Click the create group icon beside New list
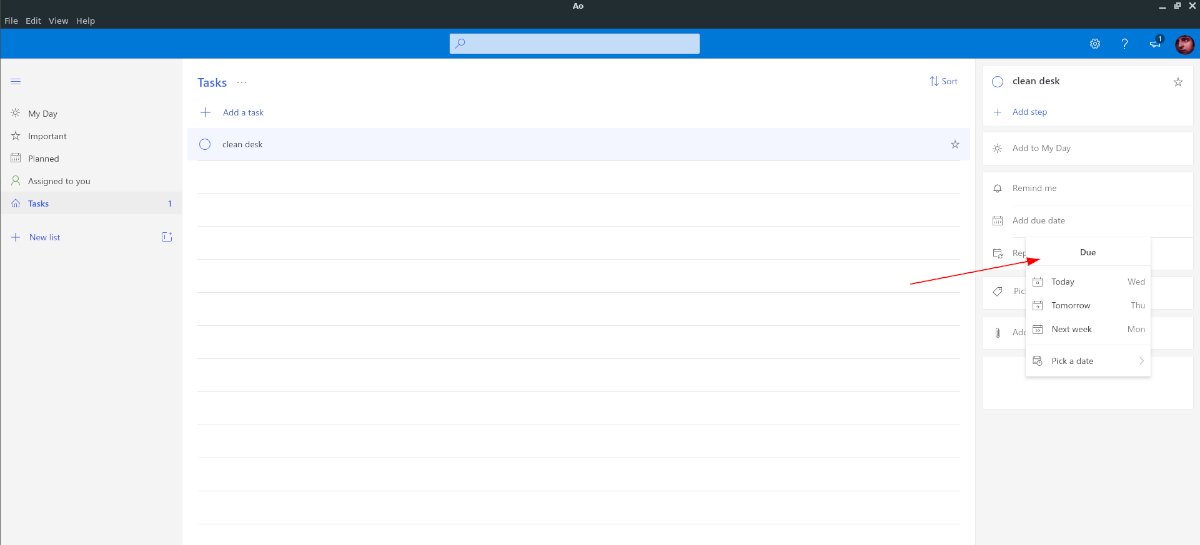Screen dimensions: 1200x545 [167, 237]
